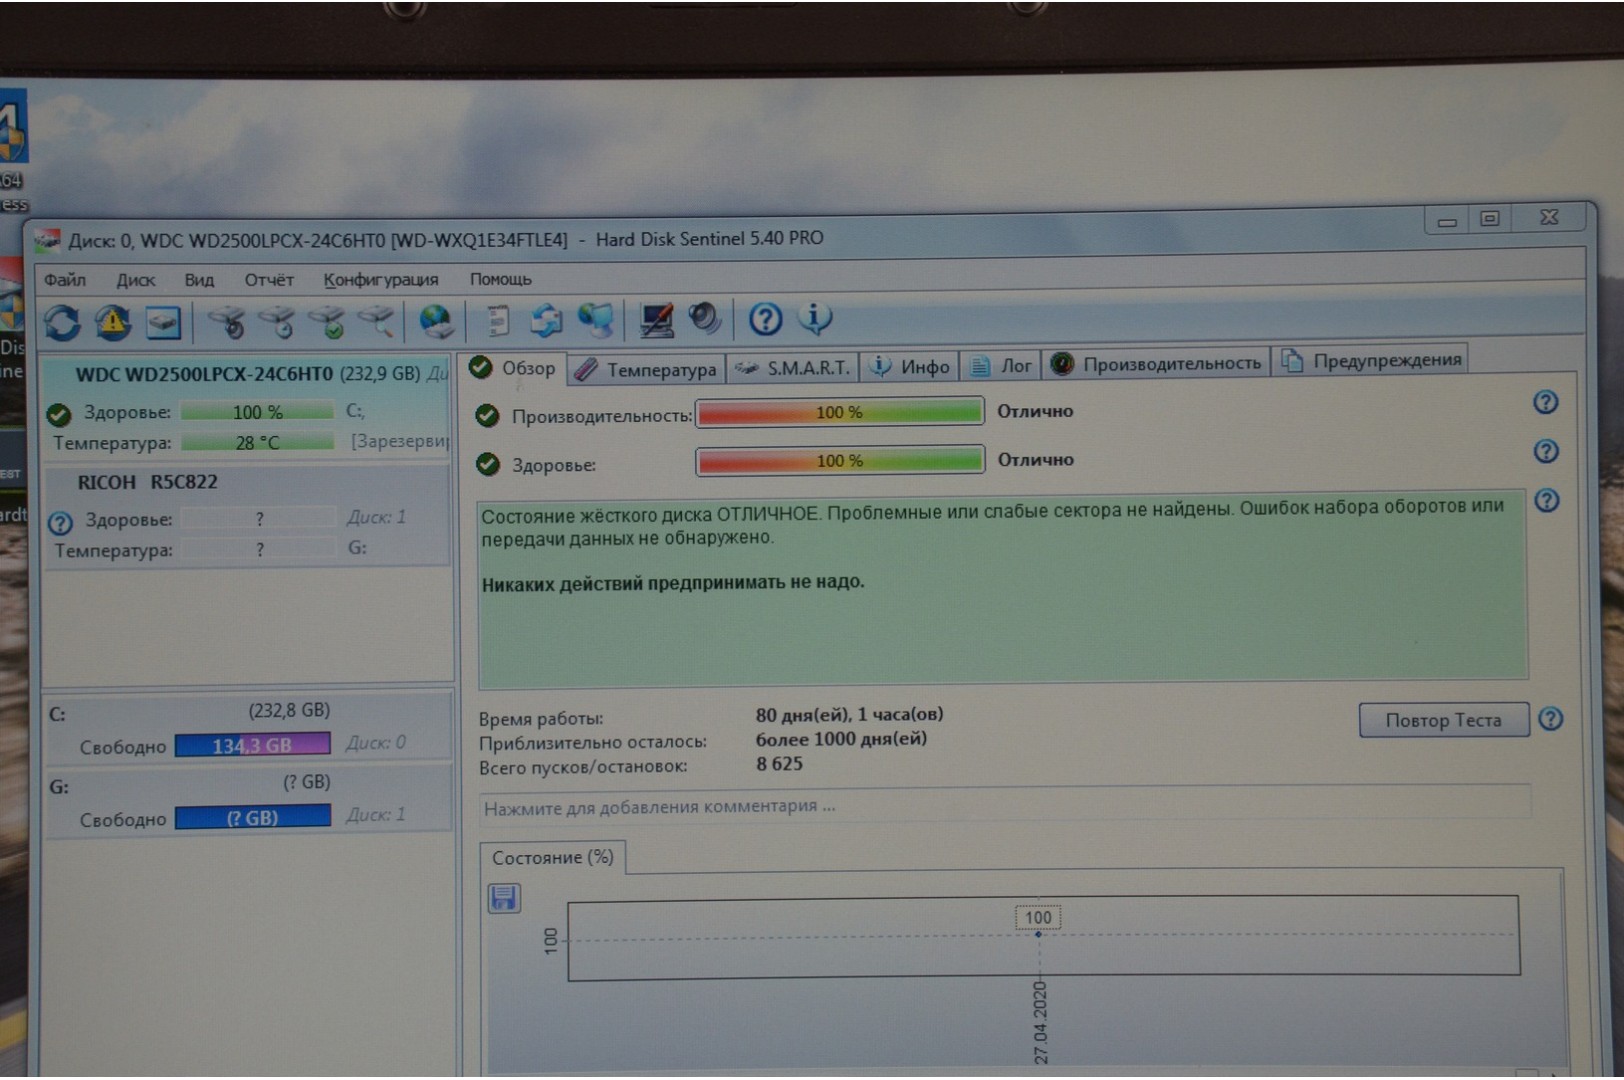Viewport: 1624px width, 1080px height.
Task: Click the WDC health 100 % bar in sidebar
Action: (257, 412)
